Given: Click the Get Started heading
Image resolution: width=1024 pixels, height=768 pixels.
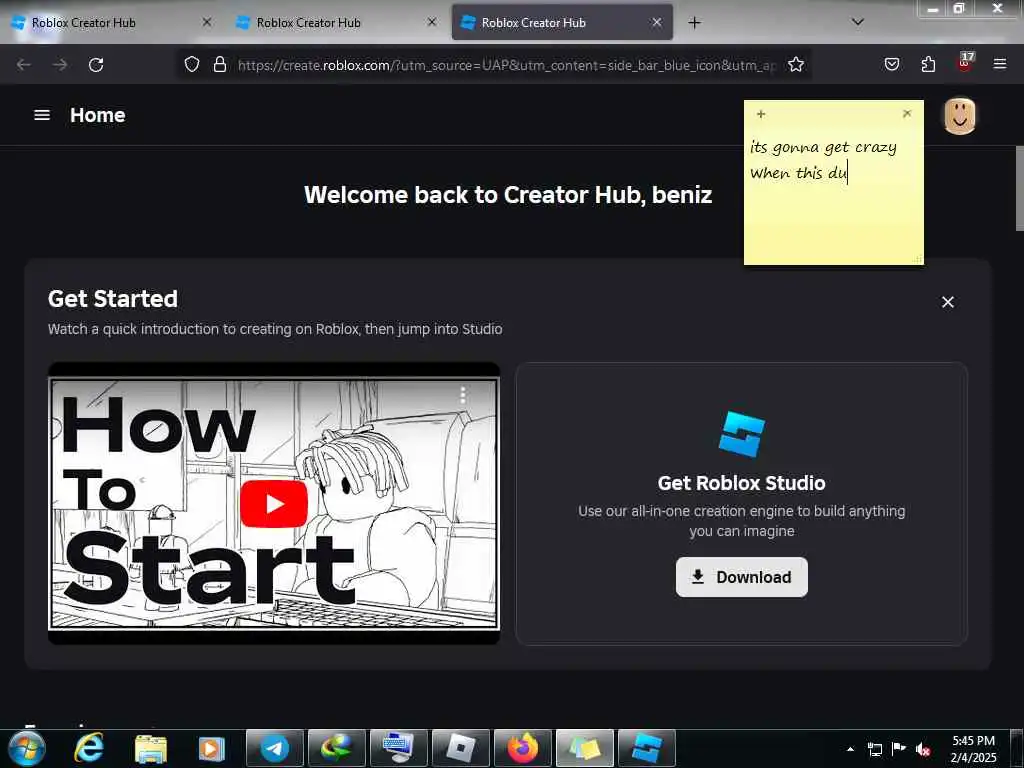Looking at the screenshot, I should (112, 298).
